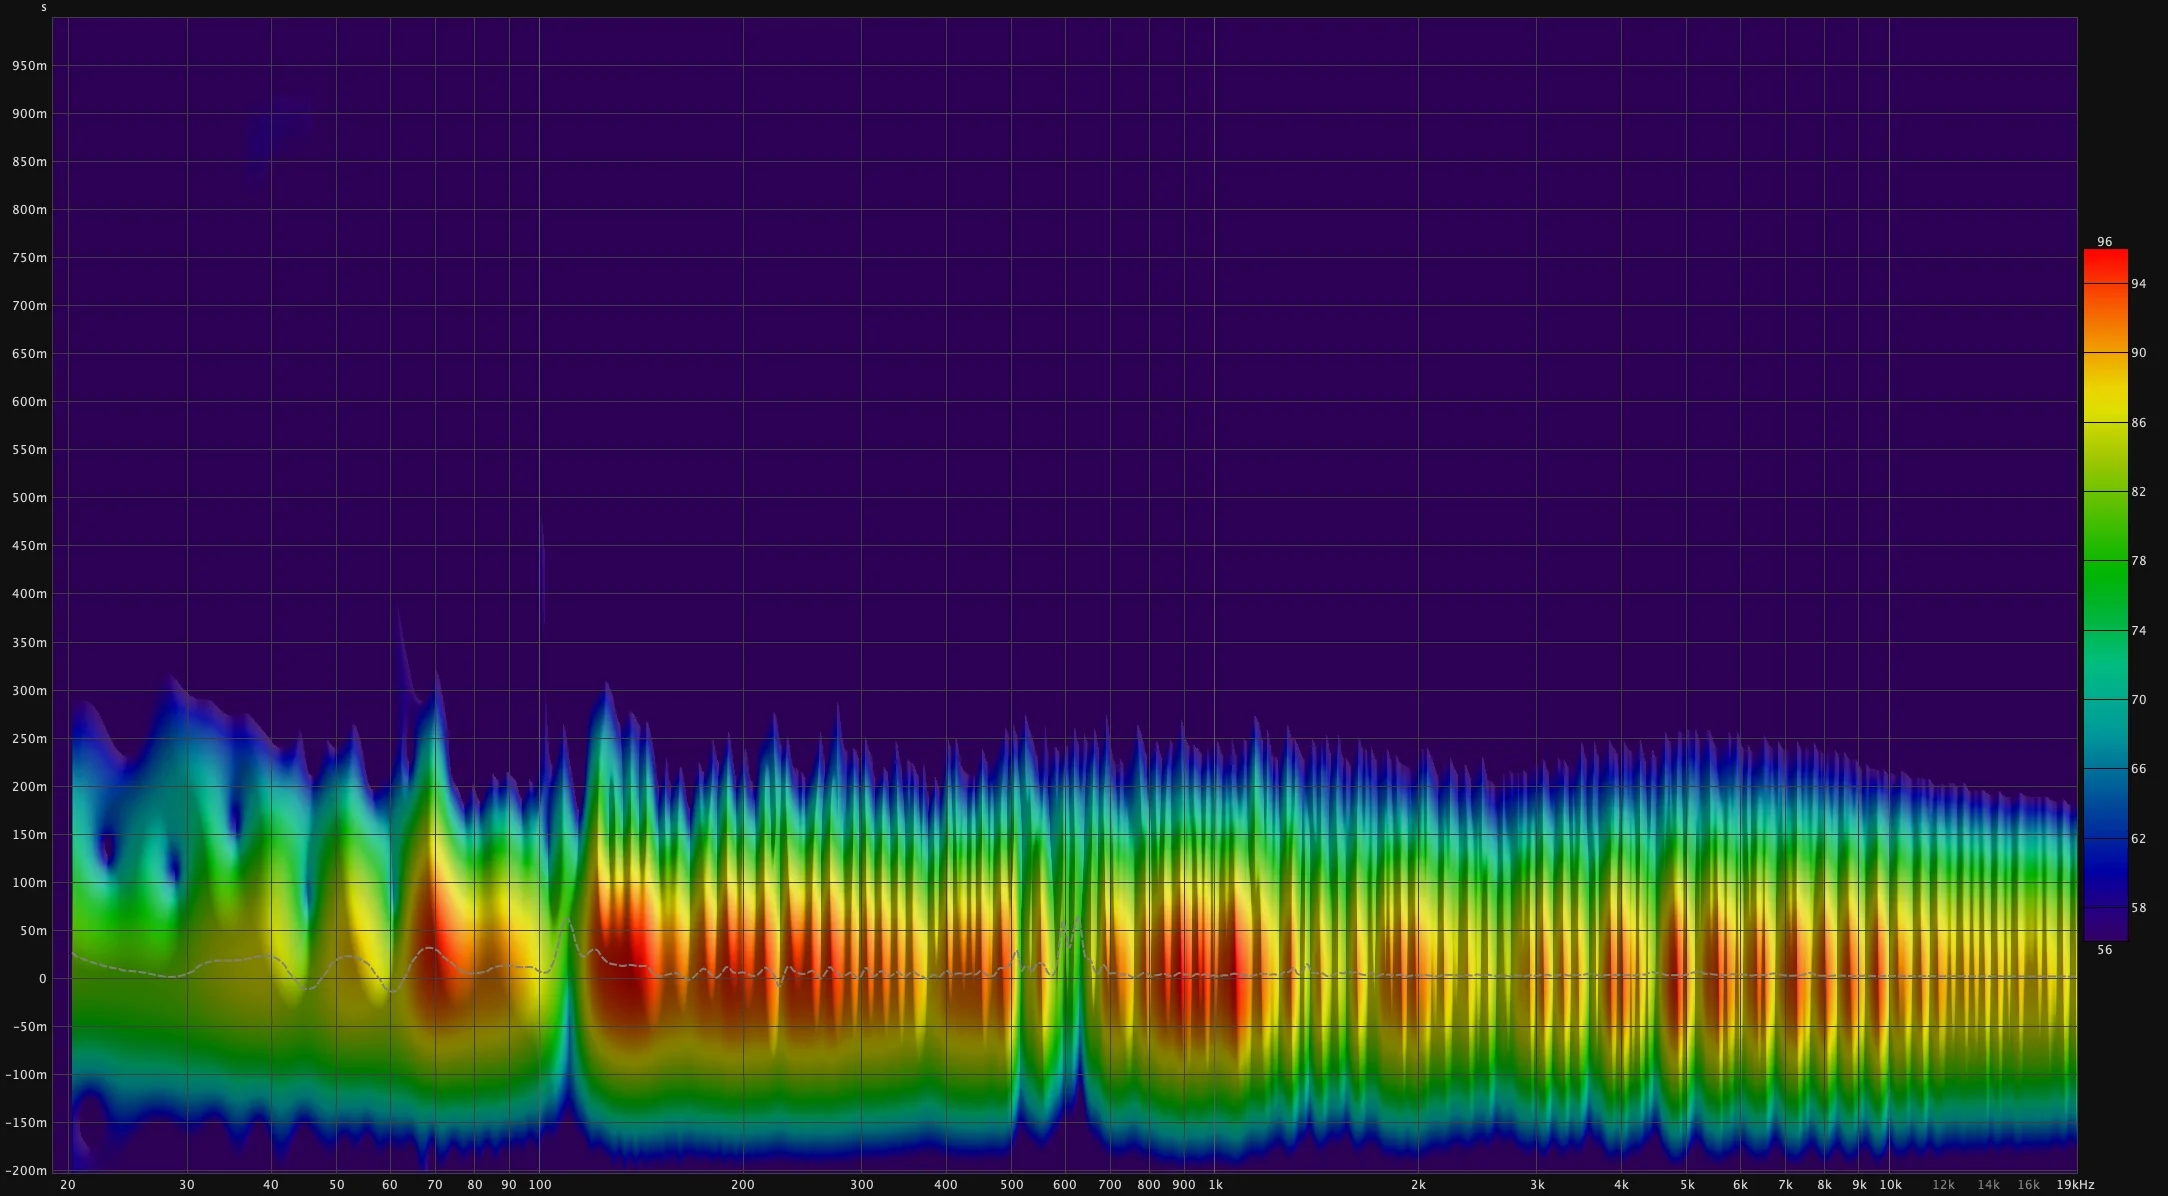Click the "0" time axis label
Screen dimensions: 2168x1196
click(x=42, y=979)
